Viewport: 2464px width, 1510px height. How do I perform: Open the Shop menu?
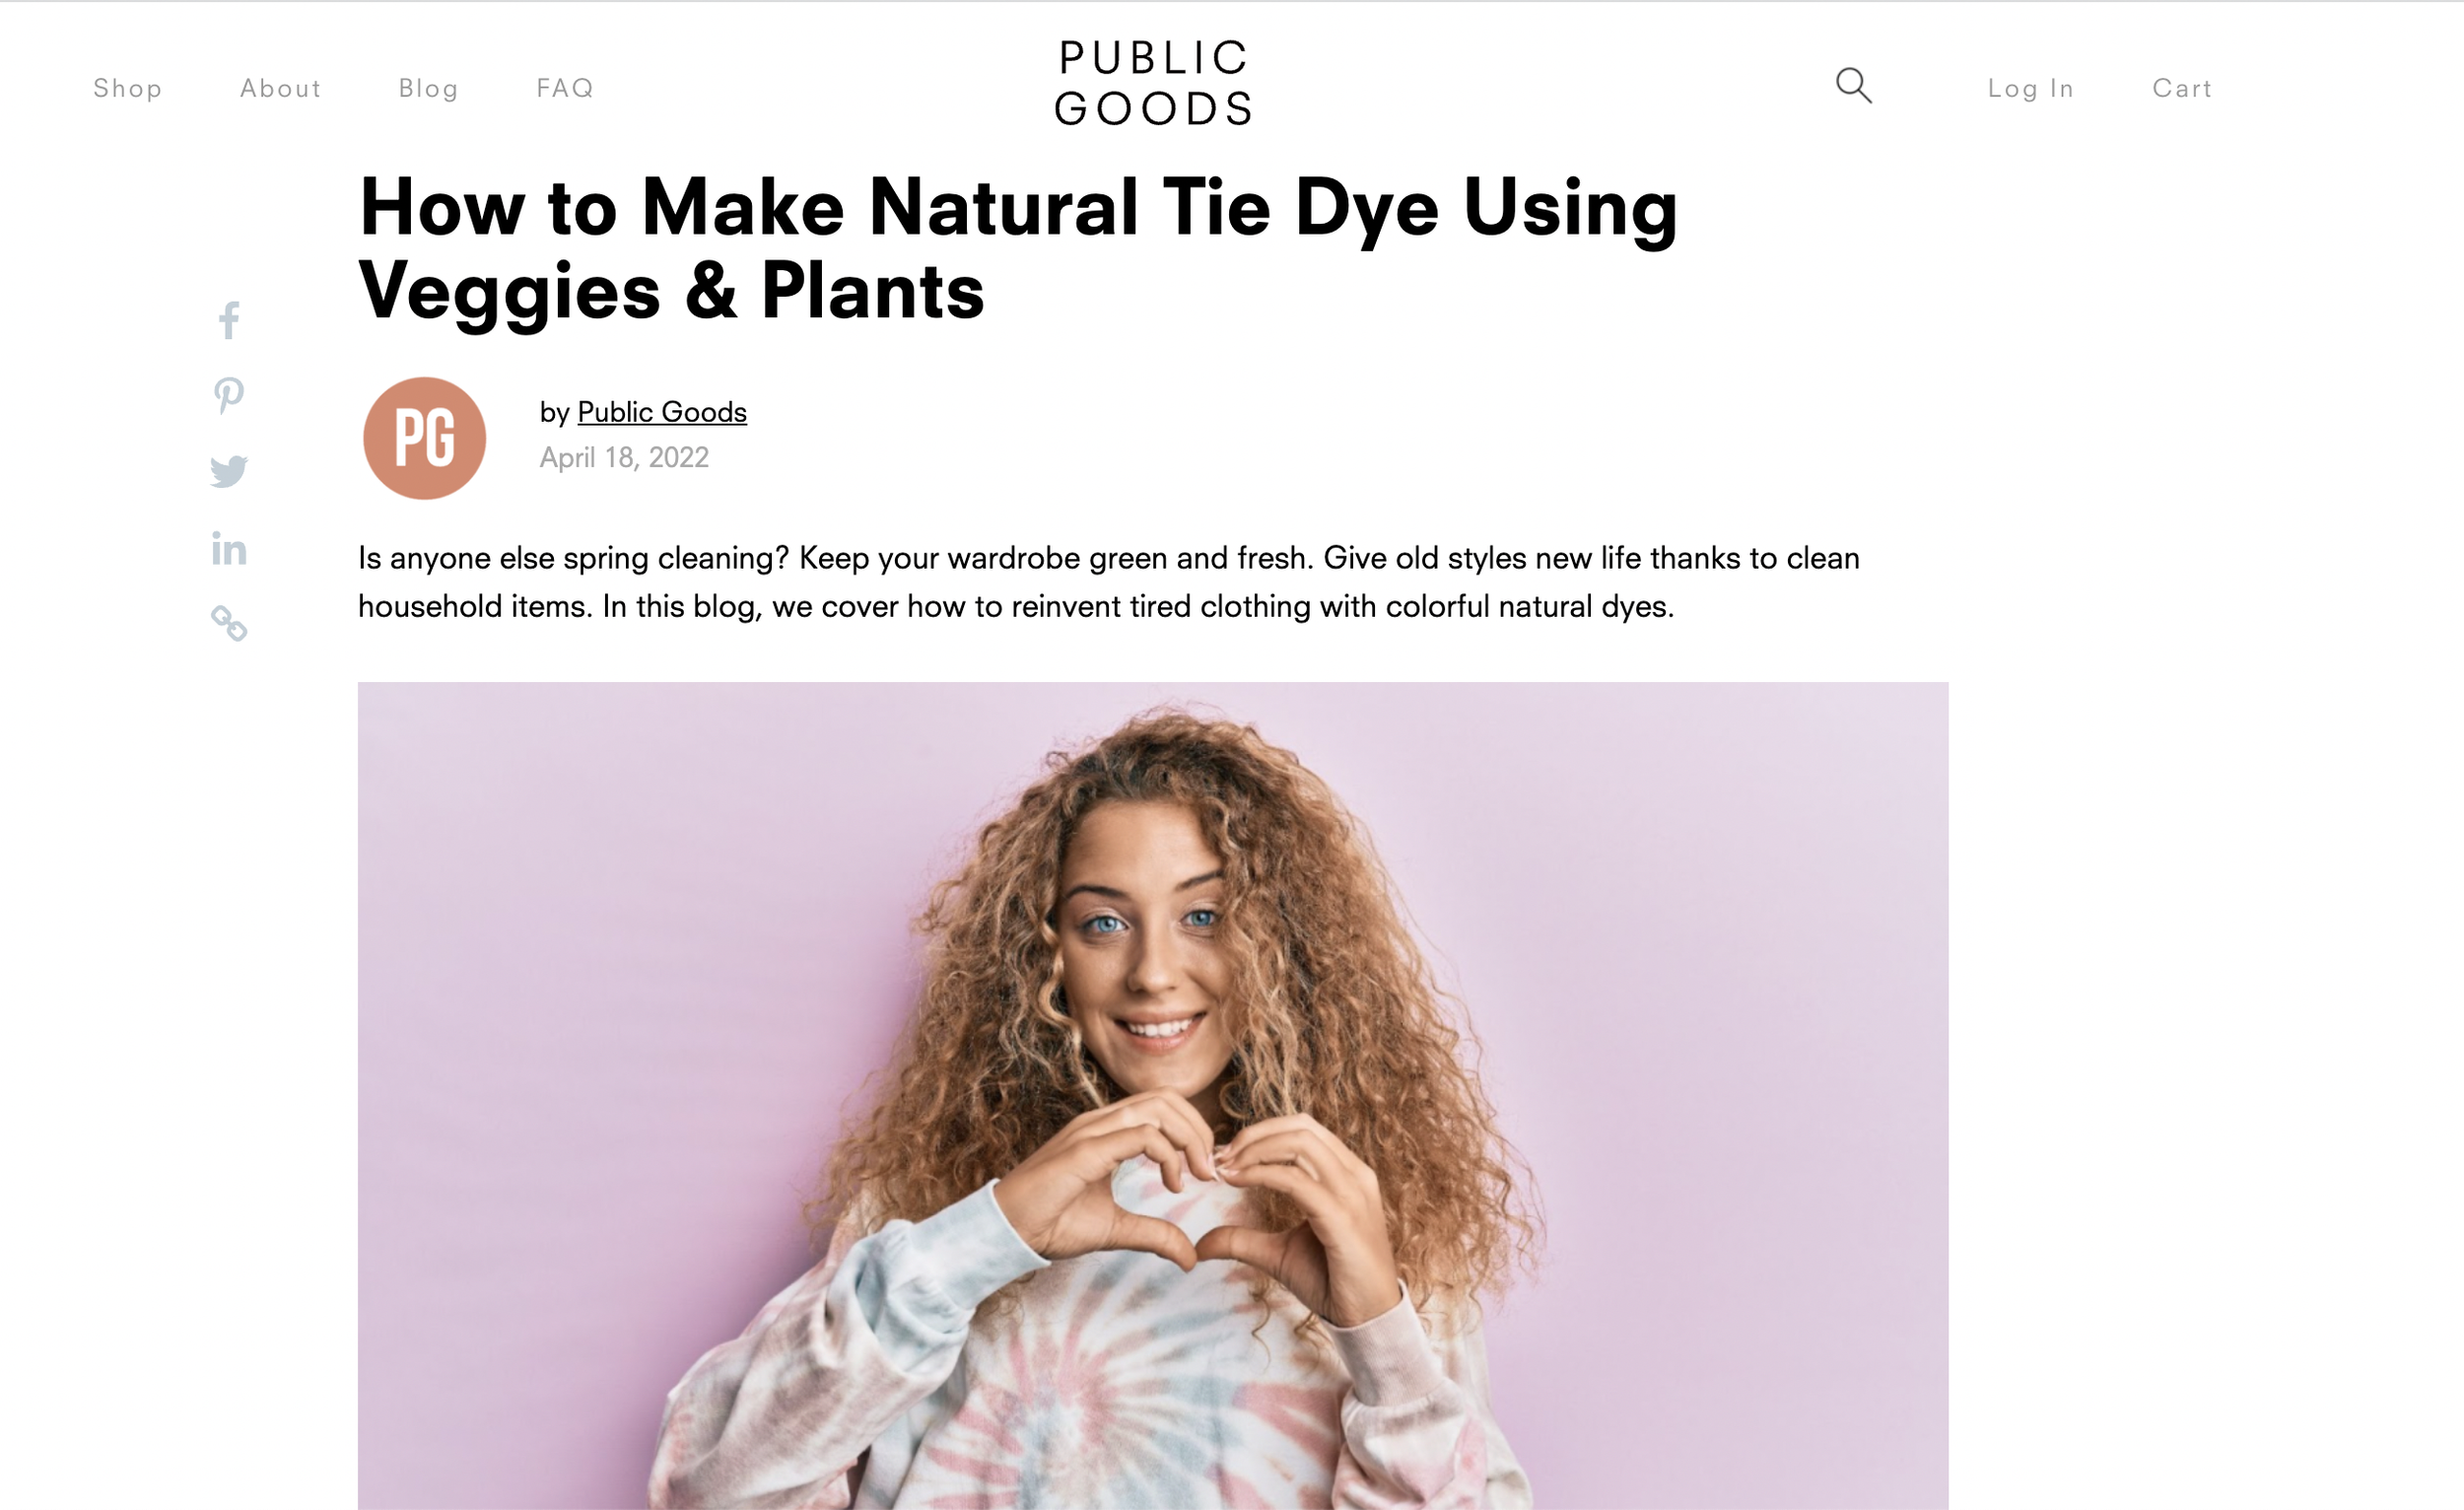pyautogui.click(x=128, y=88)
